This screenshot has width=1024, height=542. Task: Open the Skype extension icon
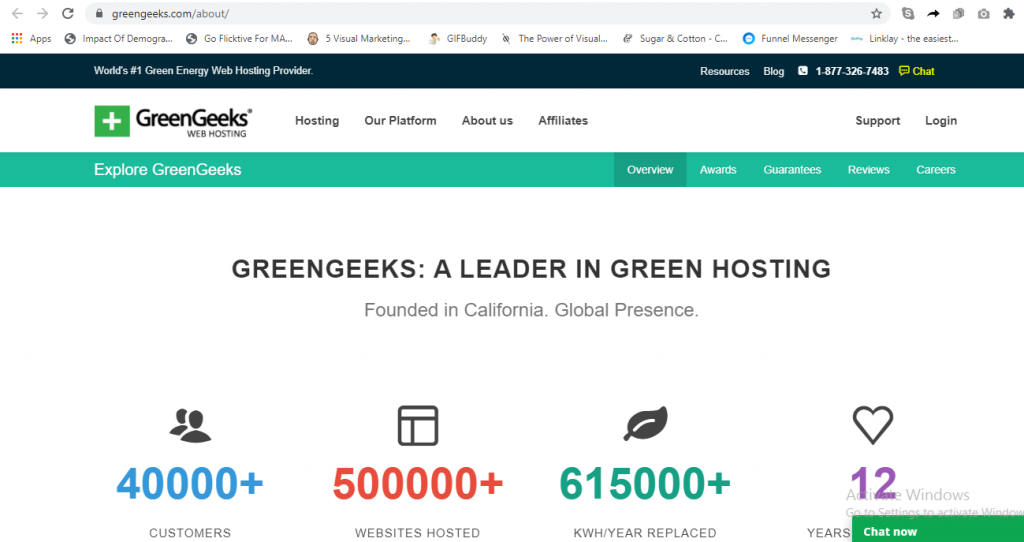[x=908, y=13]
